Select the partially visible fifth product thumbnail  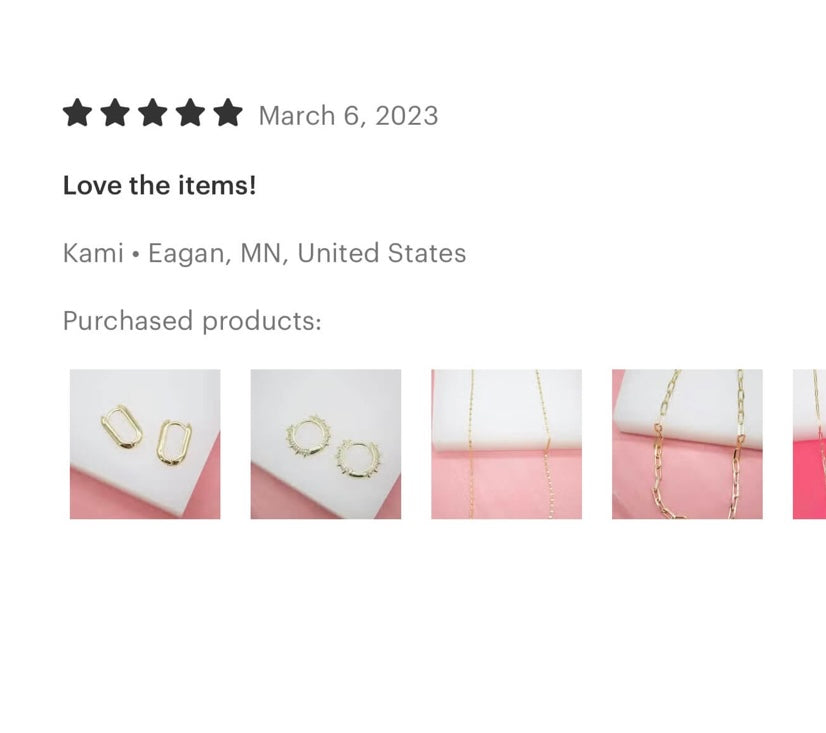tap(810, 444)
